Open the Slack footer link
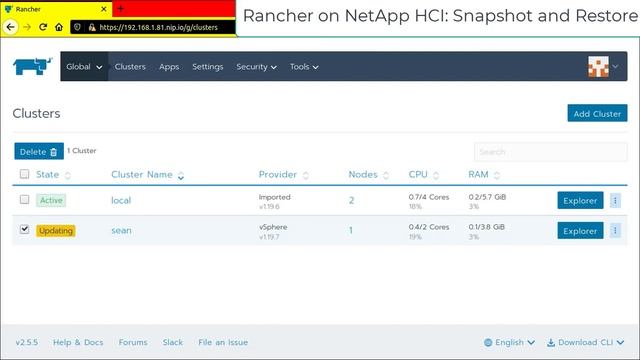The width and height of the screenshot is (640, 360). pos(173,342)
